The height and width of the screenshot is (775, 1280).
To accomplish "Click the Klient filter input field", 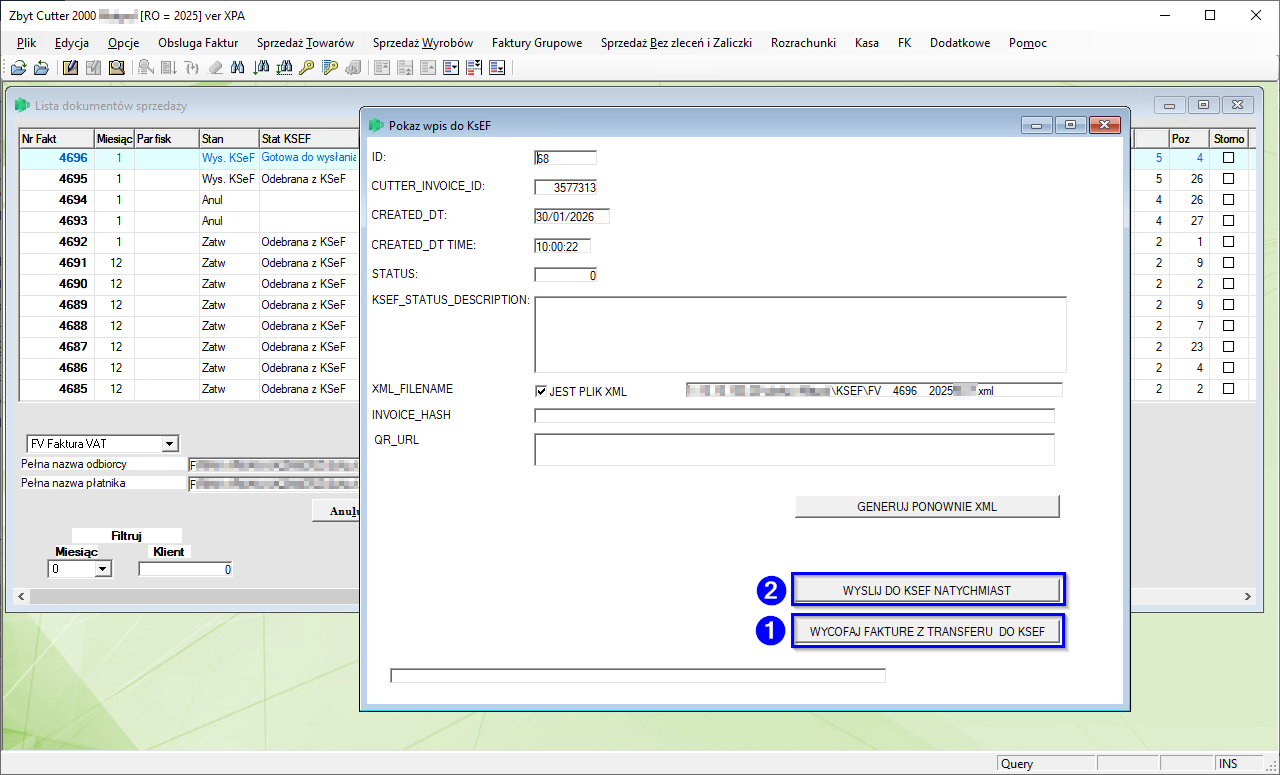I will point(186,569).
